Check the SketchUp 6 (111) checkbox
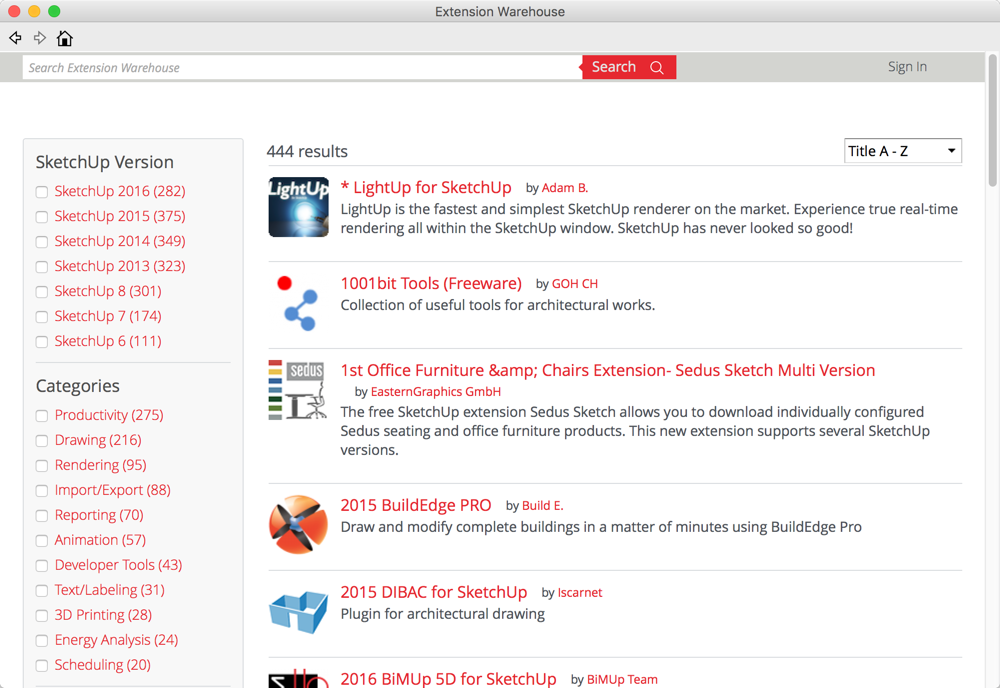 coord(42,342)
